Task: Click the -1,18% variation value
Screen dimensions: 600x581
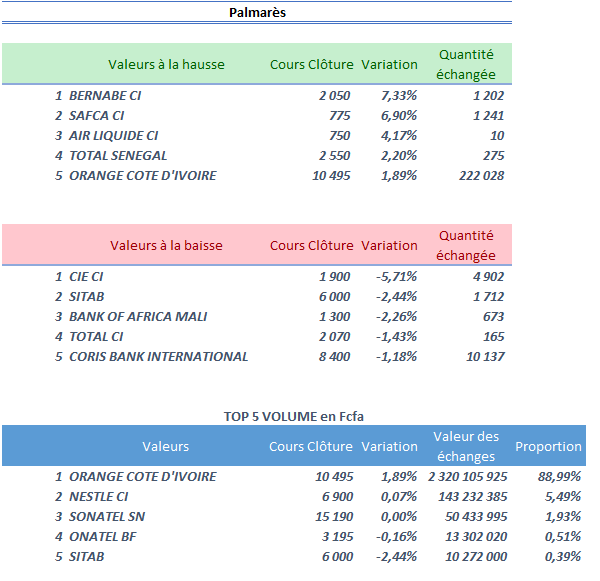Action: click(x=396, y=356)
